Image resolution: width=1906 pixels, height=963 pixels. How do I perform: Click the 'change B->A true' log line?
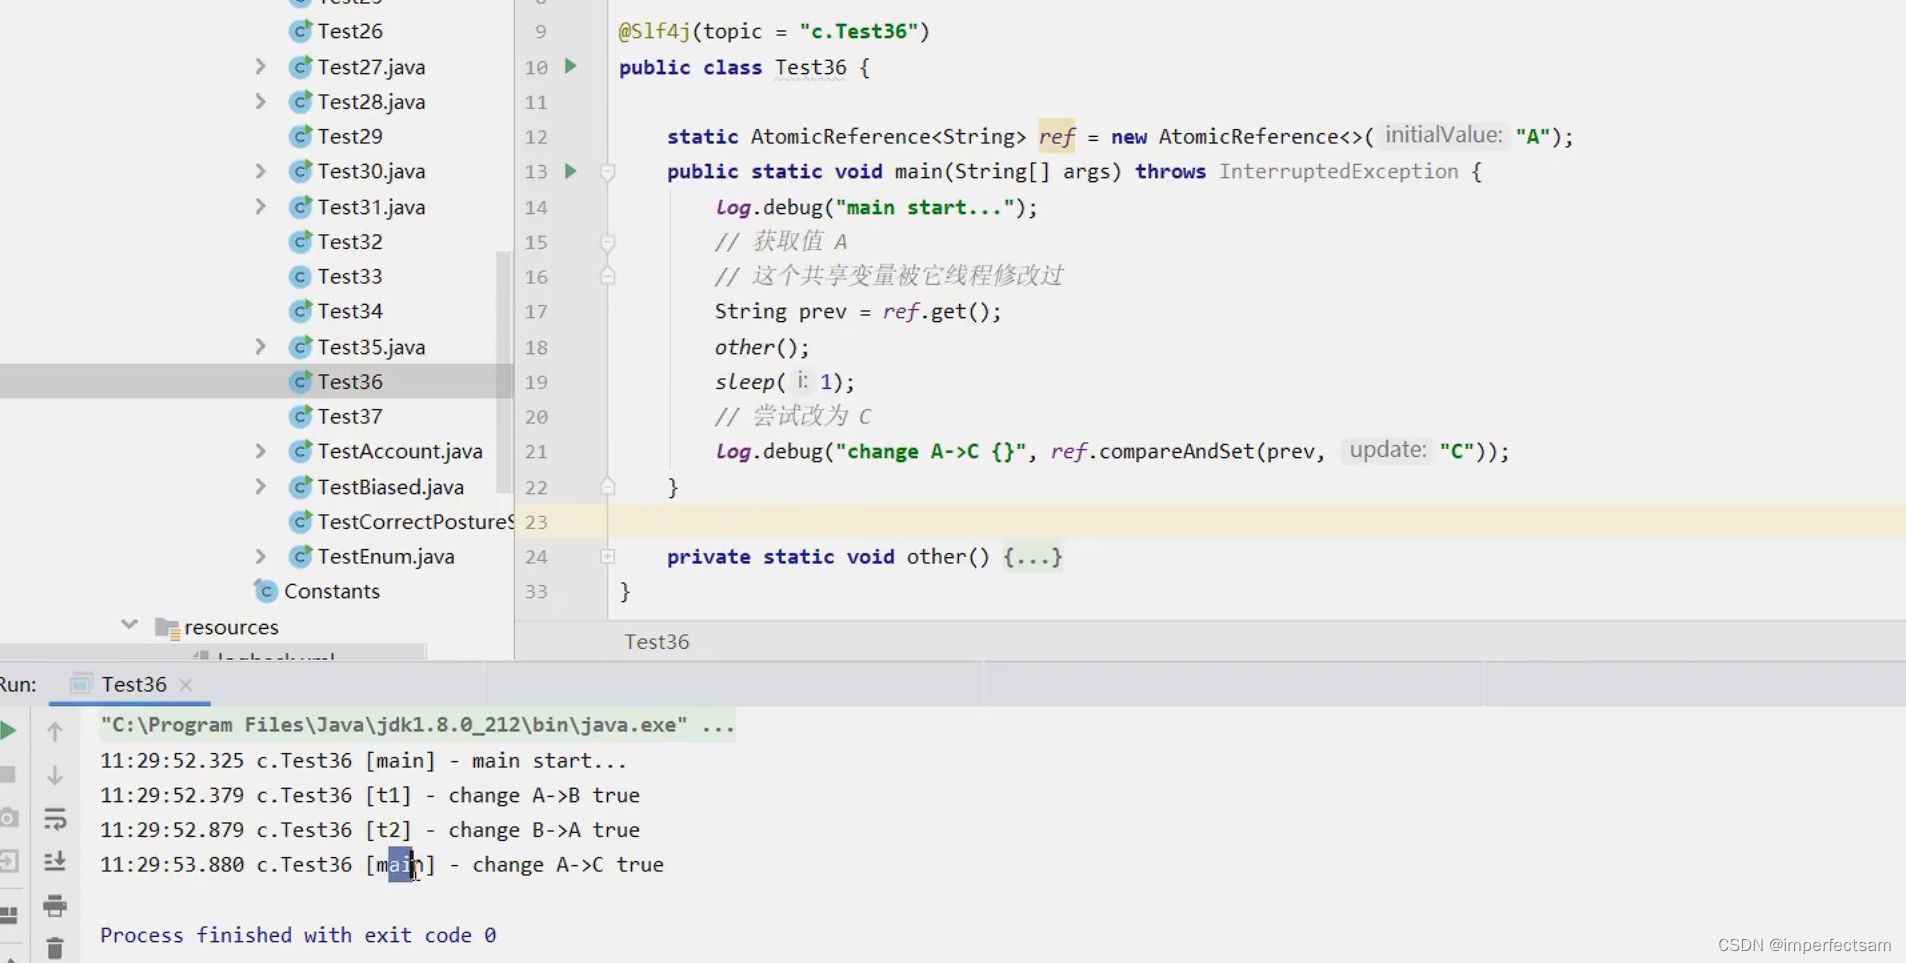click(370, 830)
